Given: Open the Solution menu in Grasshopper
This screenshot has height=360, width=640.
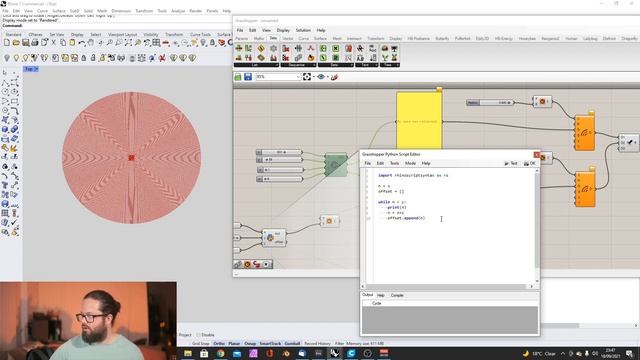Looking at the screenshot, I should pyautogui.click(x=303, y=30).
